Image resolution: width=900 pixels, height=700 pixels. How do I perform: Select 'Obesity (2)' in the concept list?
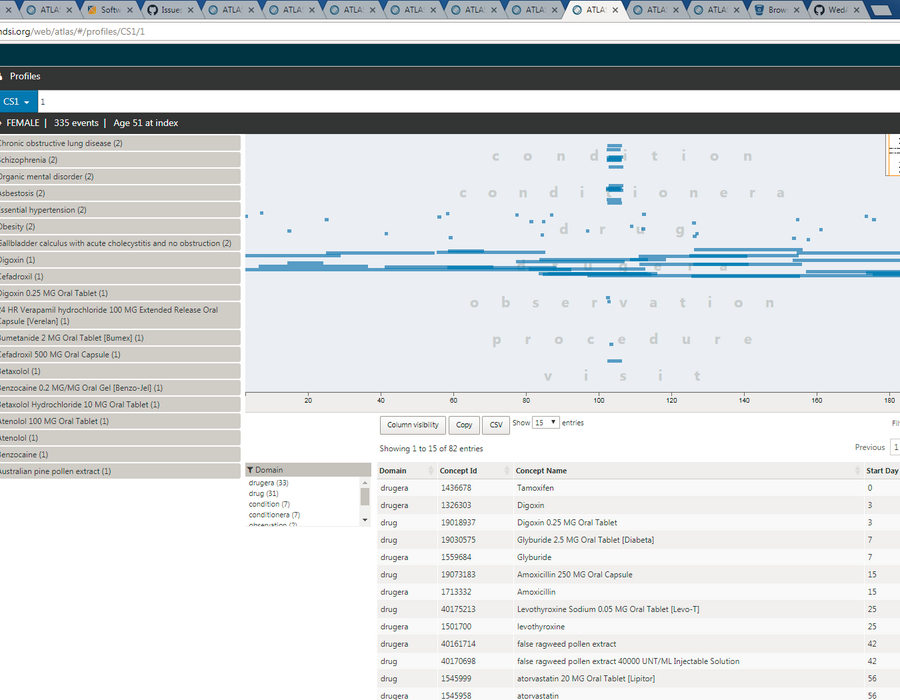[120, 227]
